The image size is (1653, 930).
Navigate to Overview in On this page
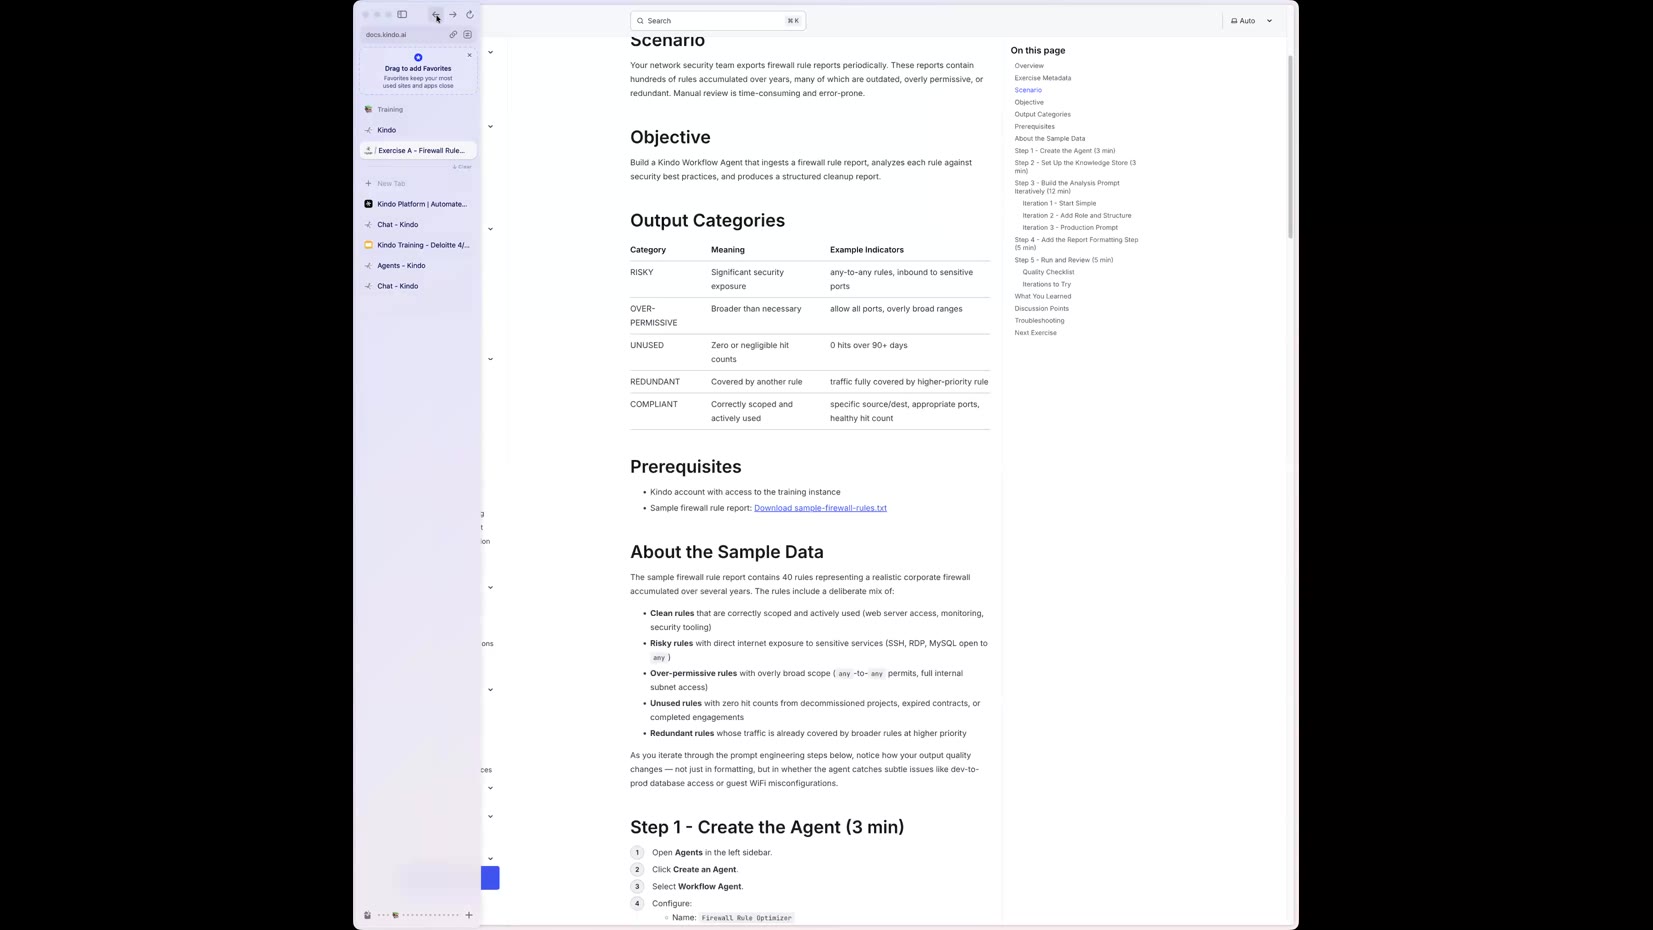[1028, 65]
